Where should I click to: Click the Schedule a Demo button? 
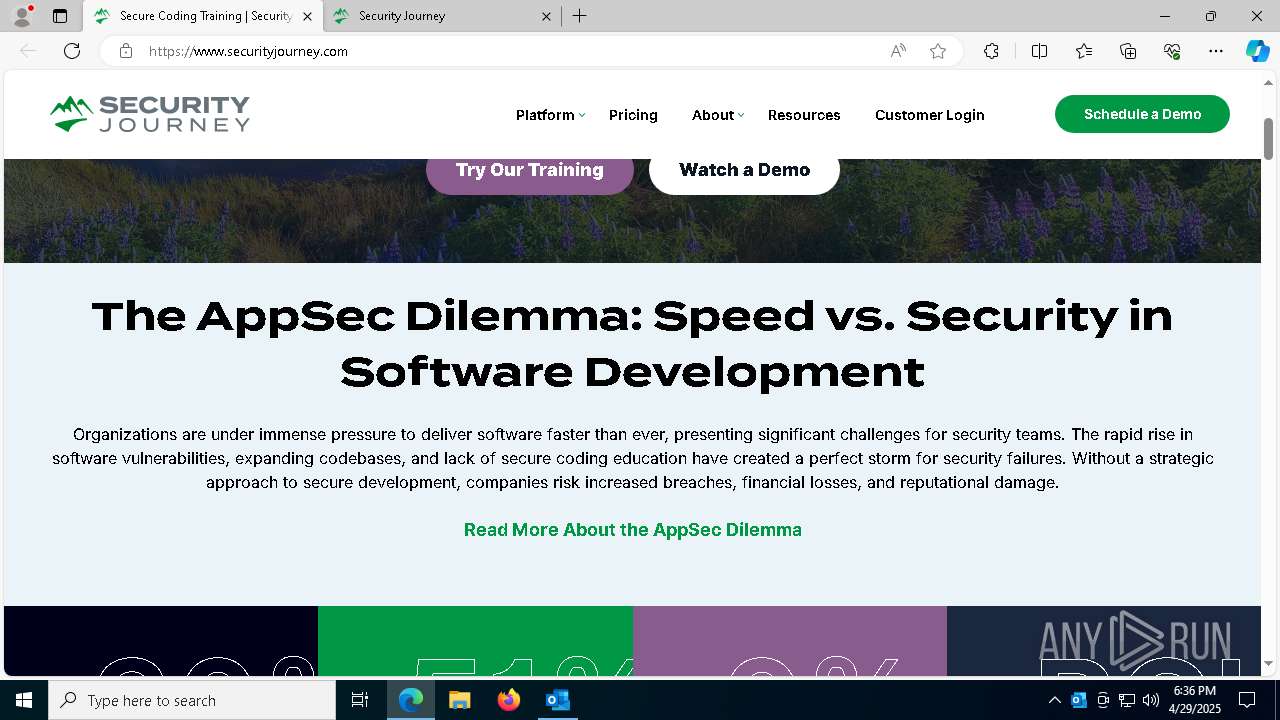coord(1142,114)
